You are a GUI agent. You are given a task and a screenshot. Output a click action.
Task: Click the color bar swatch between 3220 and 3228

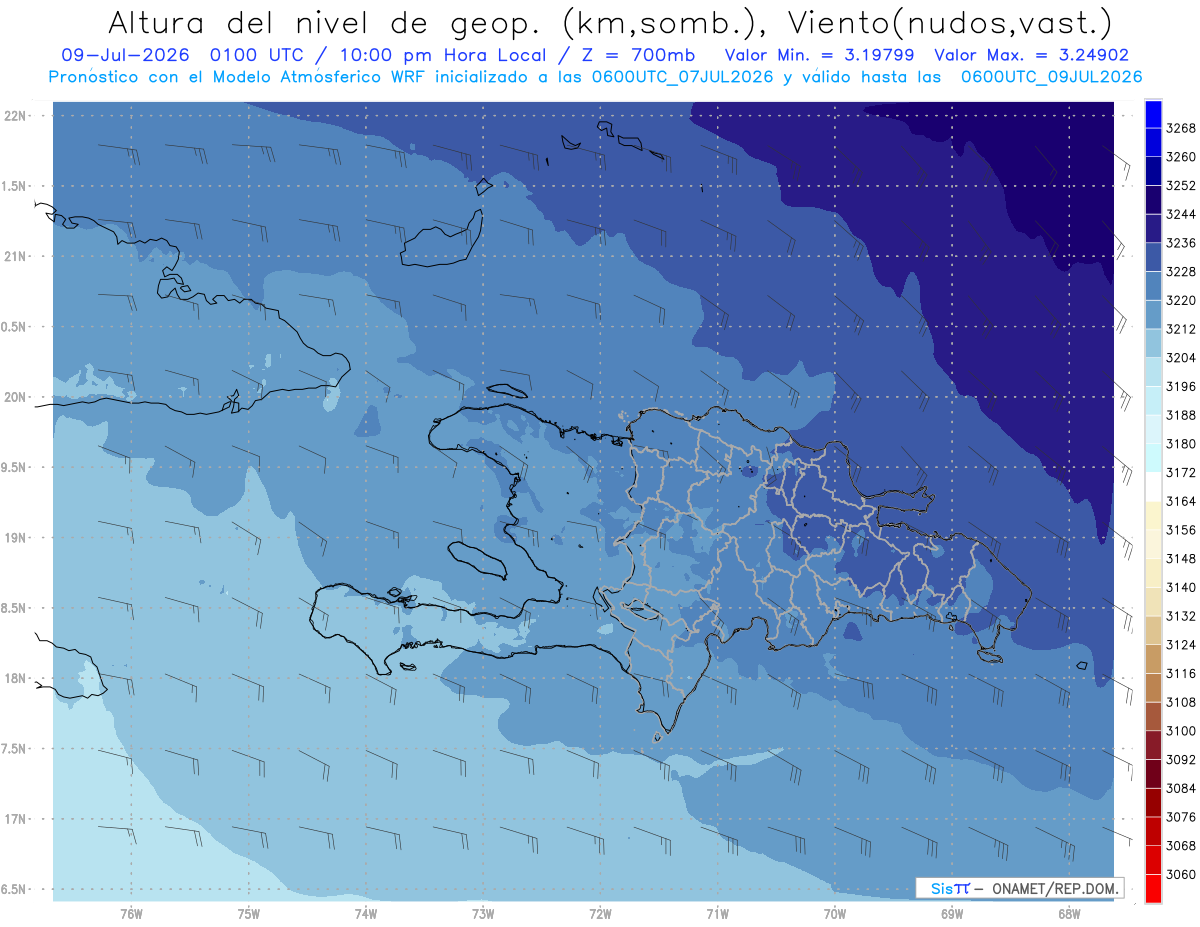point(1153,286)
